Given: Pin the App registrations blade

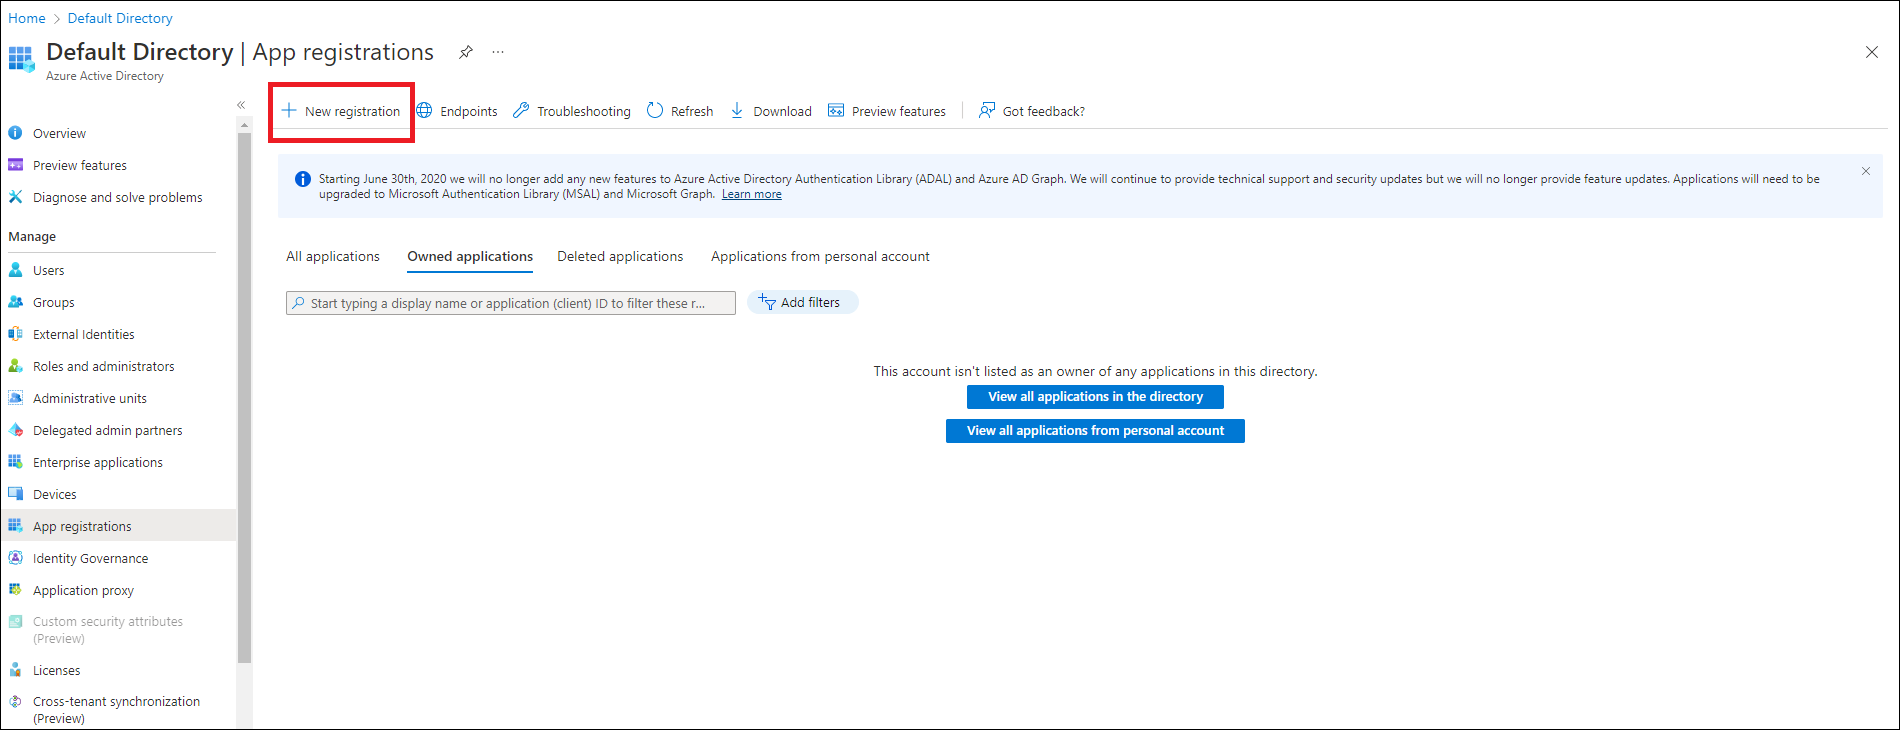Looking at the screenshot, I should pyautogui.click(x=466, y=52).
